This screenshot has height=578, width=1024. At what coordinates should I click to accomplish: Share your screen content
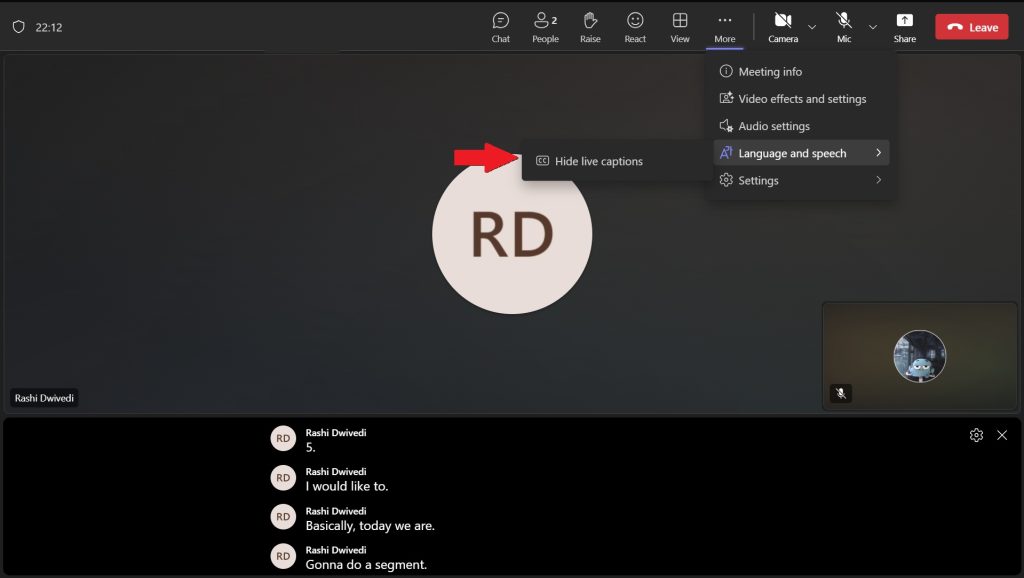click(904, 27)
